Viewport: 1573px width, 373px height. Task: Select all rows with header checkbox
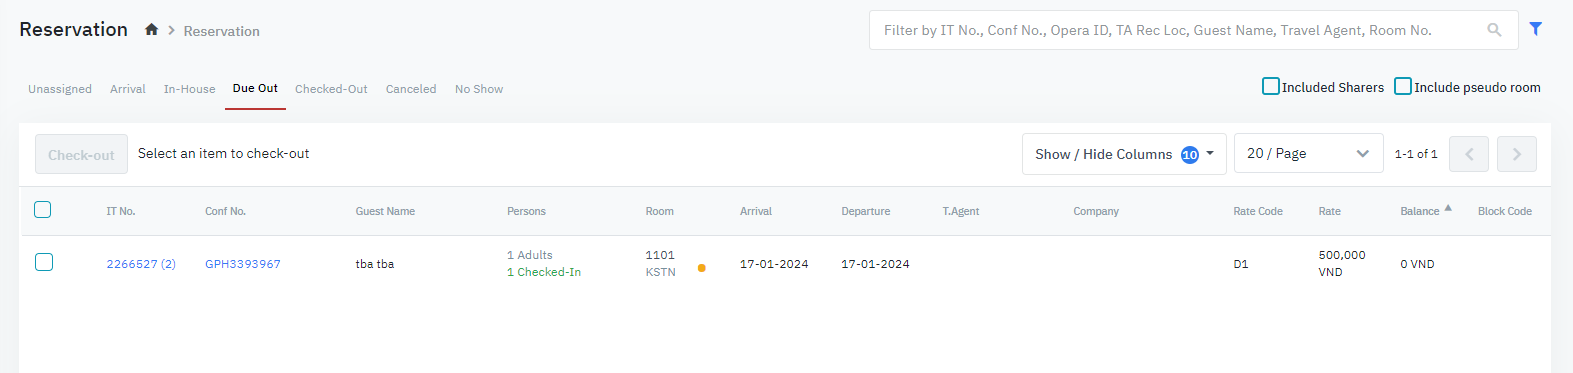click(43, 210)
